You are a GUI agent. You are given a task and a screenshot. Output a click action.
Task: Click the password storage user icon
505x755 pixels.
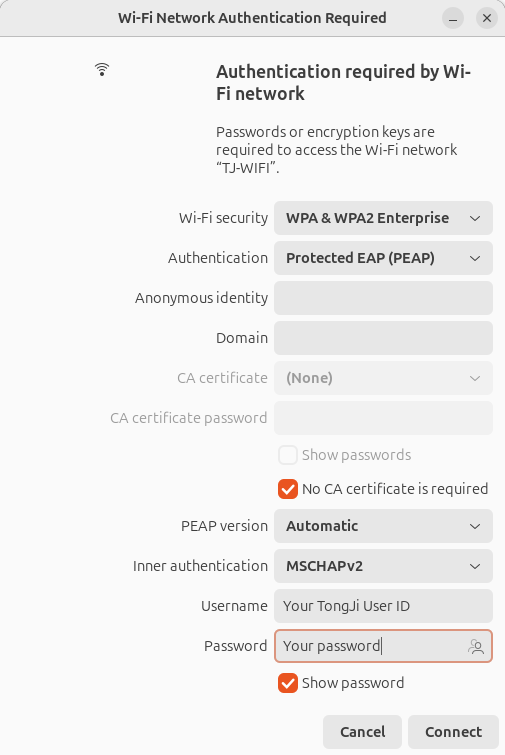tap(476, 646)
